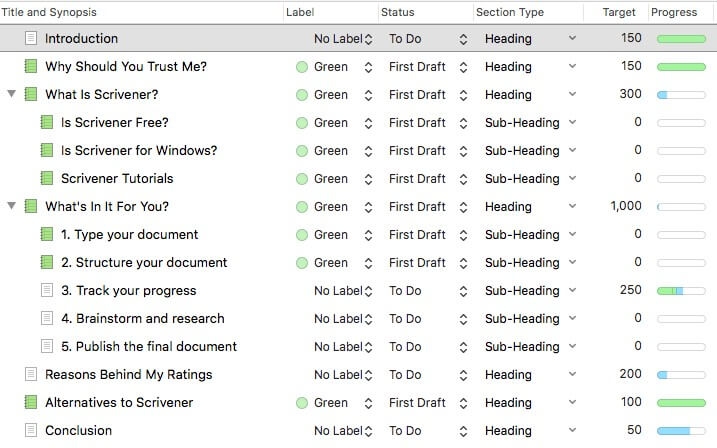Select the Conclusion title
Image resolution: width=717 pixels, height=448 pixels.
(x=79, y=430)
